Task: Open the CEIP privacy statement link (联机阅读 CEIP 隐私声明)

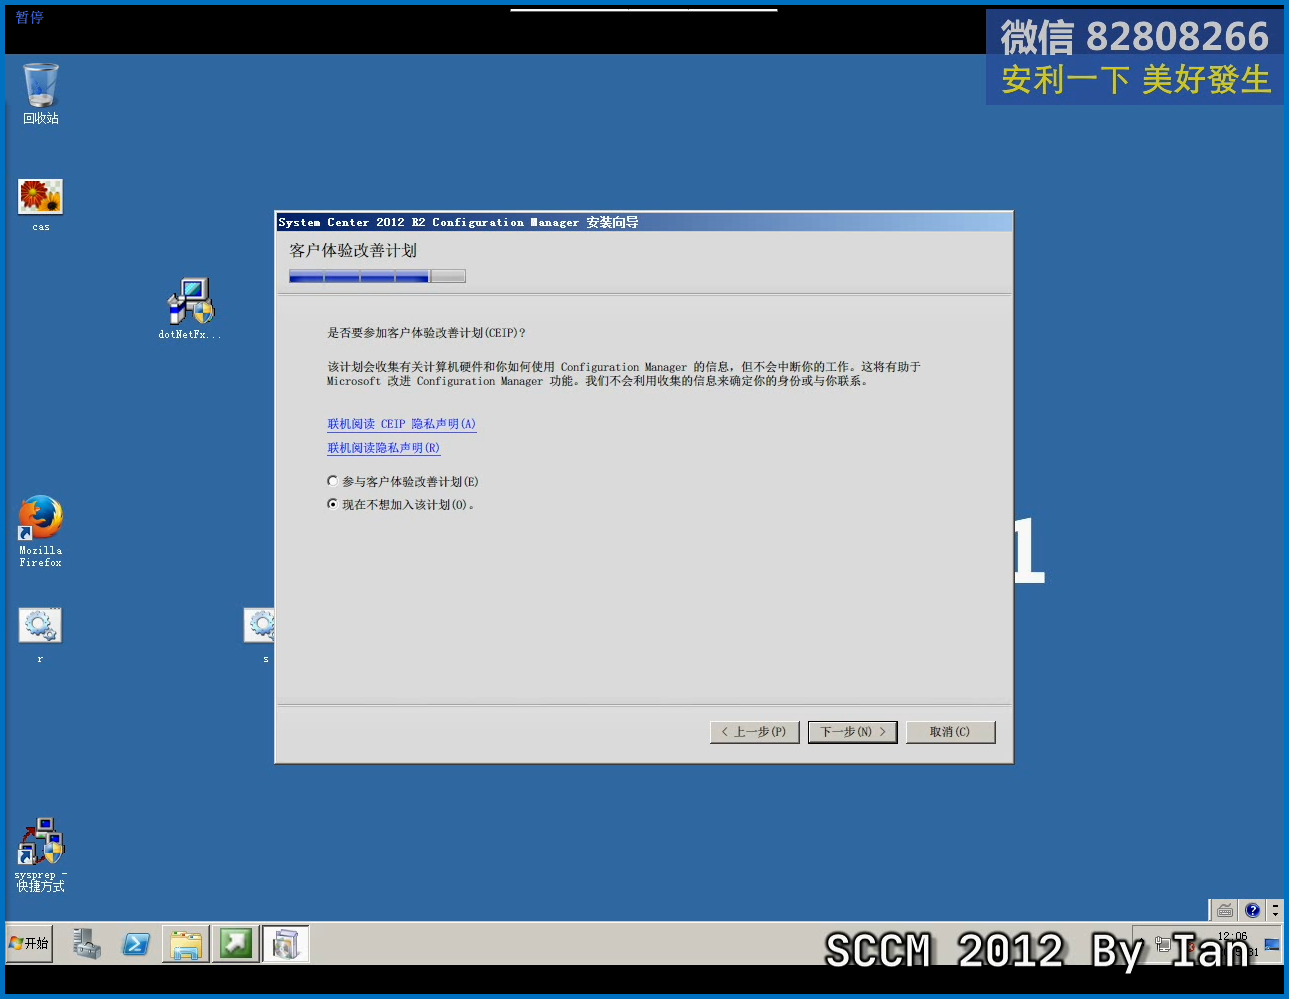Action: [402, 424]
